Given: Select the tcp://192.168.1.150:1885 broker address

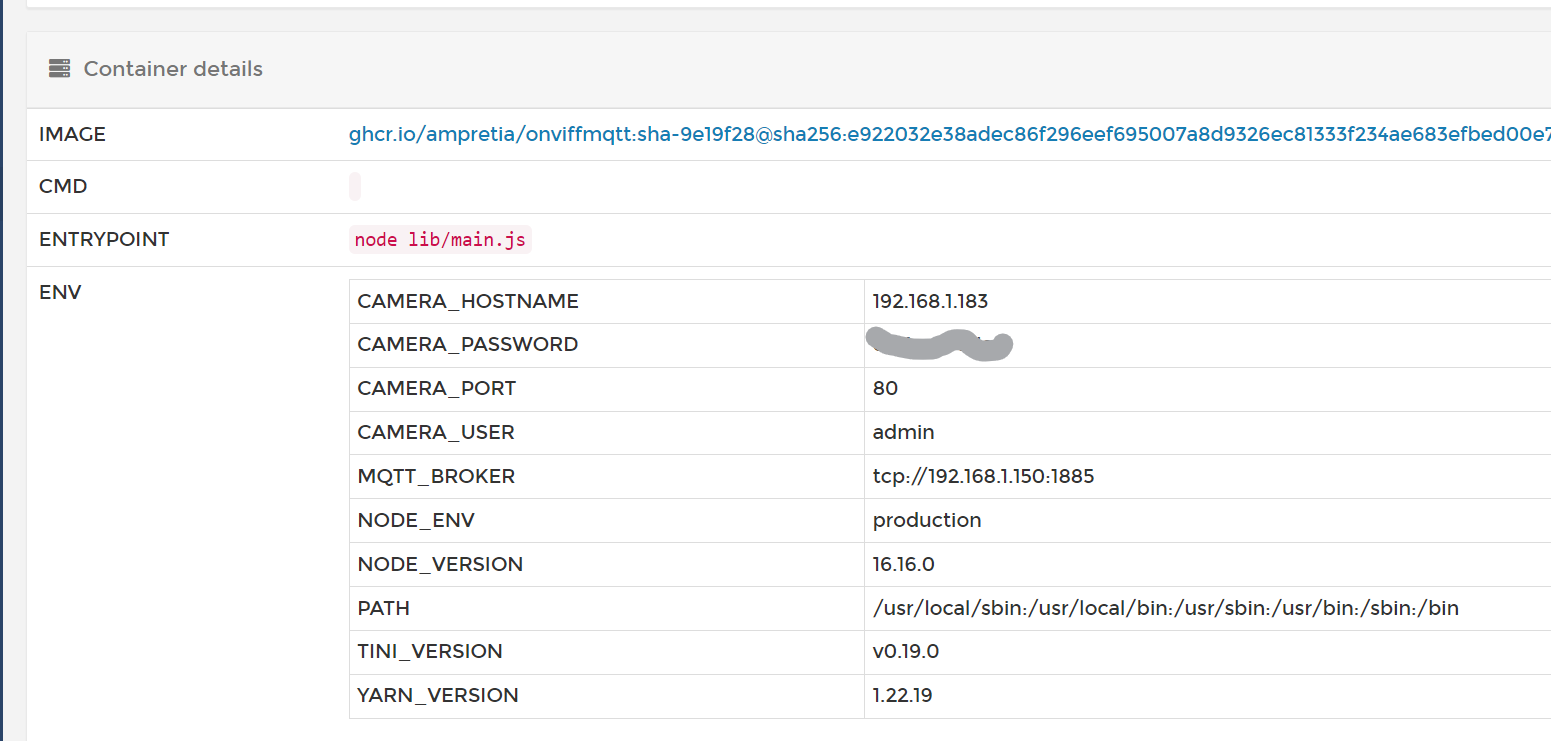Looking at the screenshot, I should 983,476.
